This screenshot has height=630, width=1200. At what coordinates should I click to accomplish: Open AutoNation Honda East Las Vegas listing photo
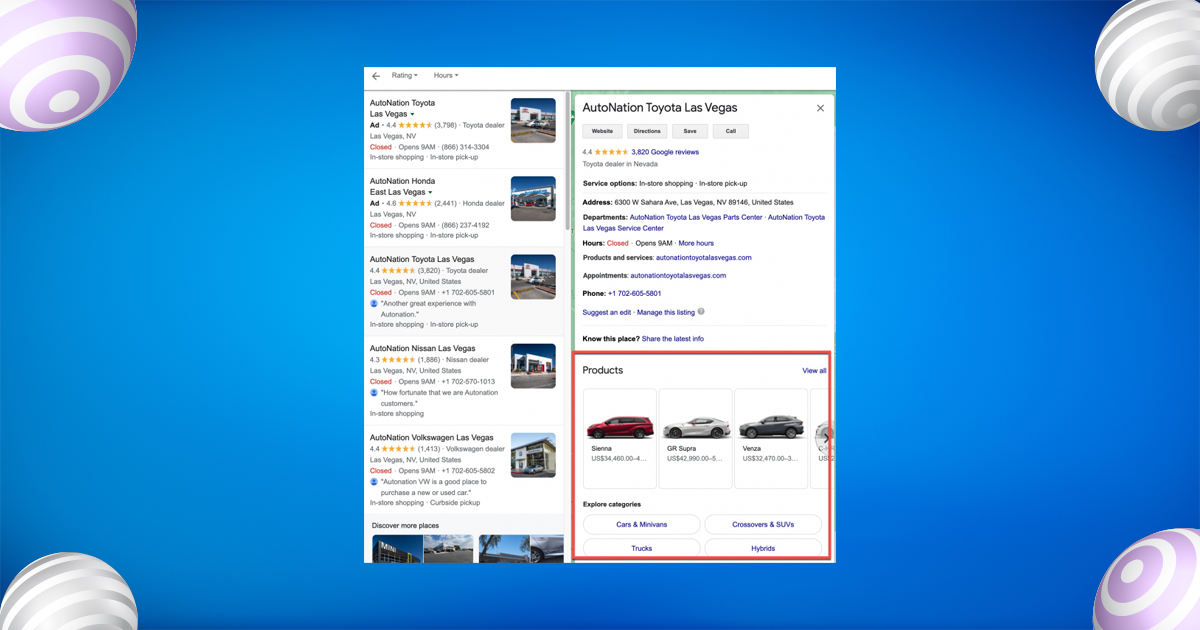(533, 199)
